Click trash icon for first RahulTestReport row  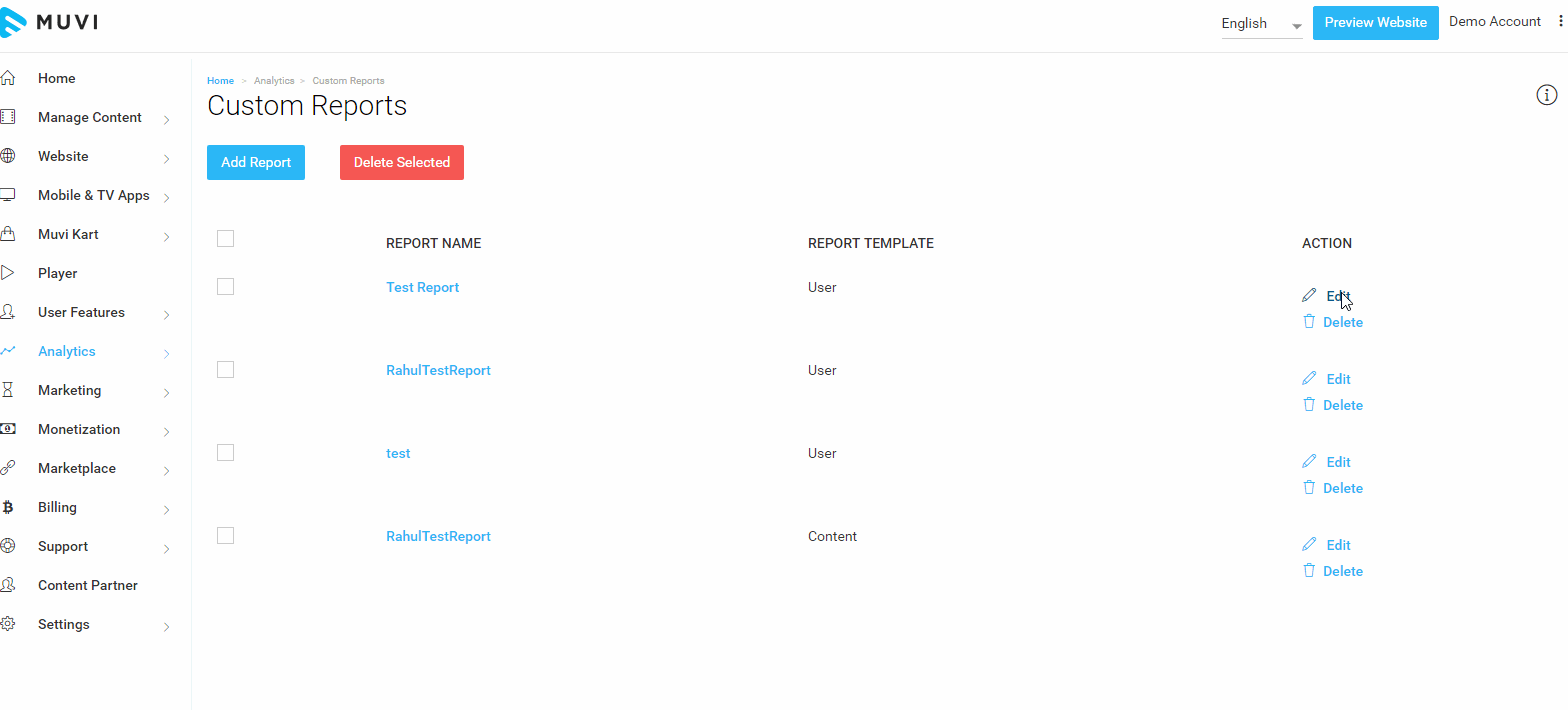pyautogui.click(x=1309, y=404)
